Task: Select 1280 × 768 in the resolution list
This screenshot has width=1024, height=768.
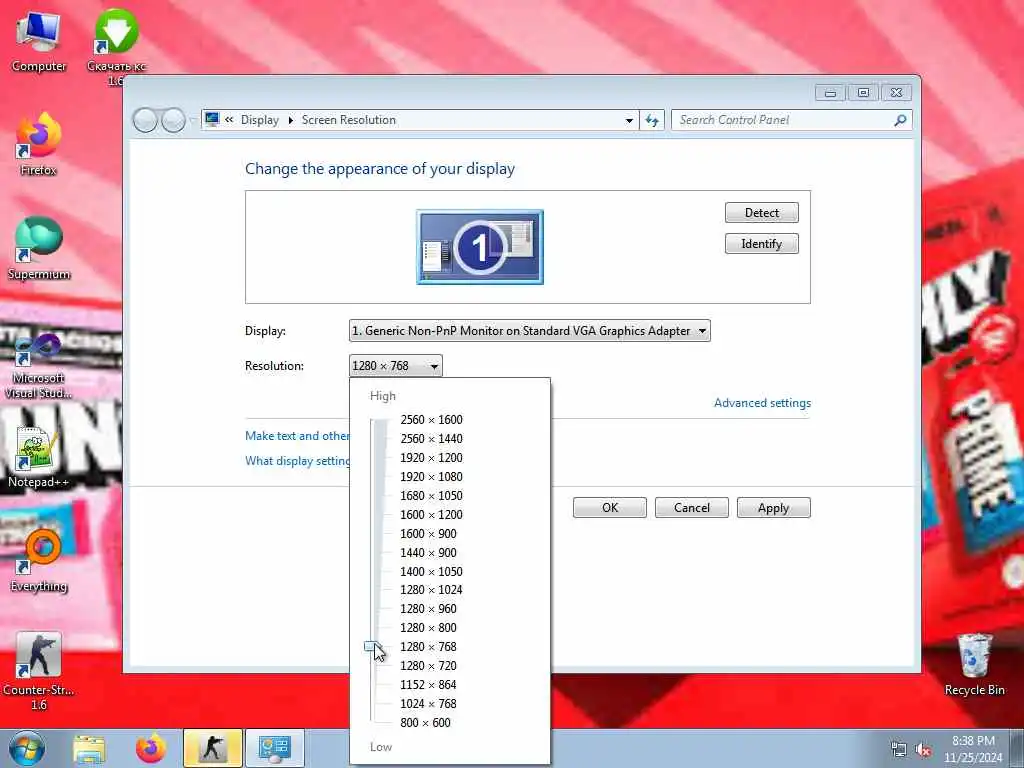Action: [x=428, y=647]
